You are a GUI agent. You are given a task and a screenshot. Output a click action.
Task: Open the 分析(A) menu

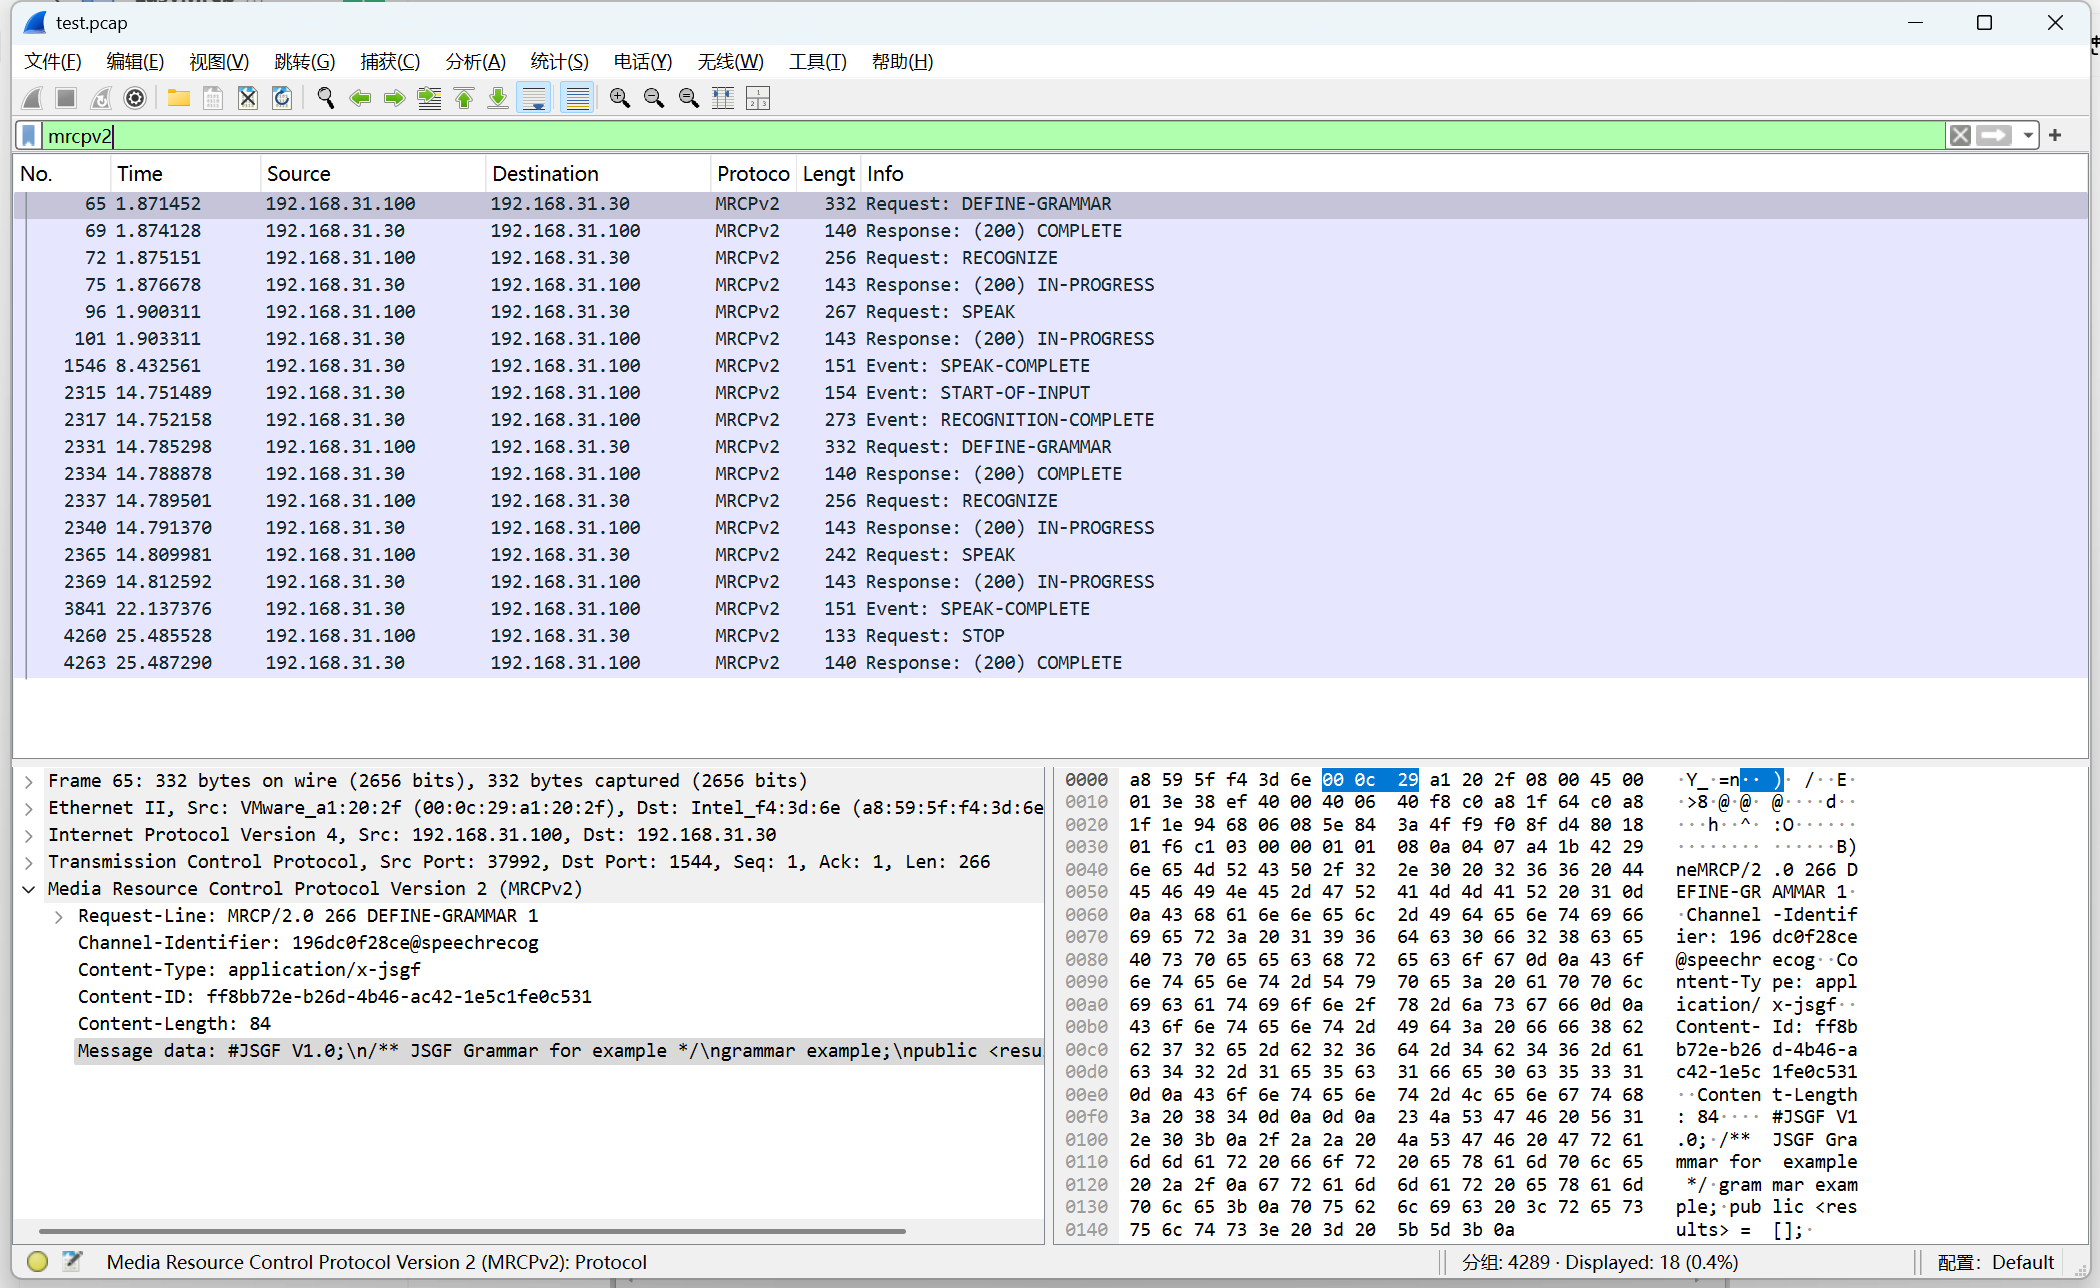click(475, 62)
